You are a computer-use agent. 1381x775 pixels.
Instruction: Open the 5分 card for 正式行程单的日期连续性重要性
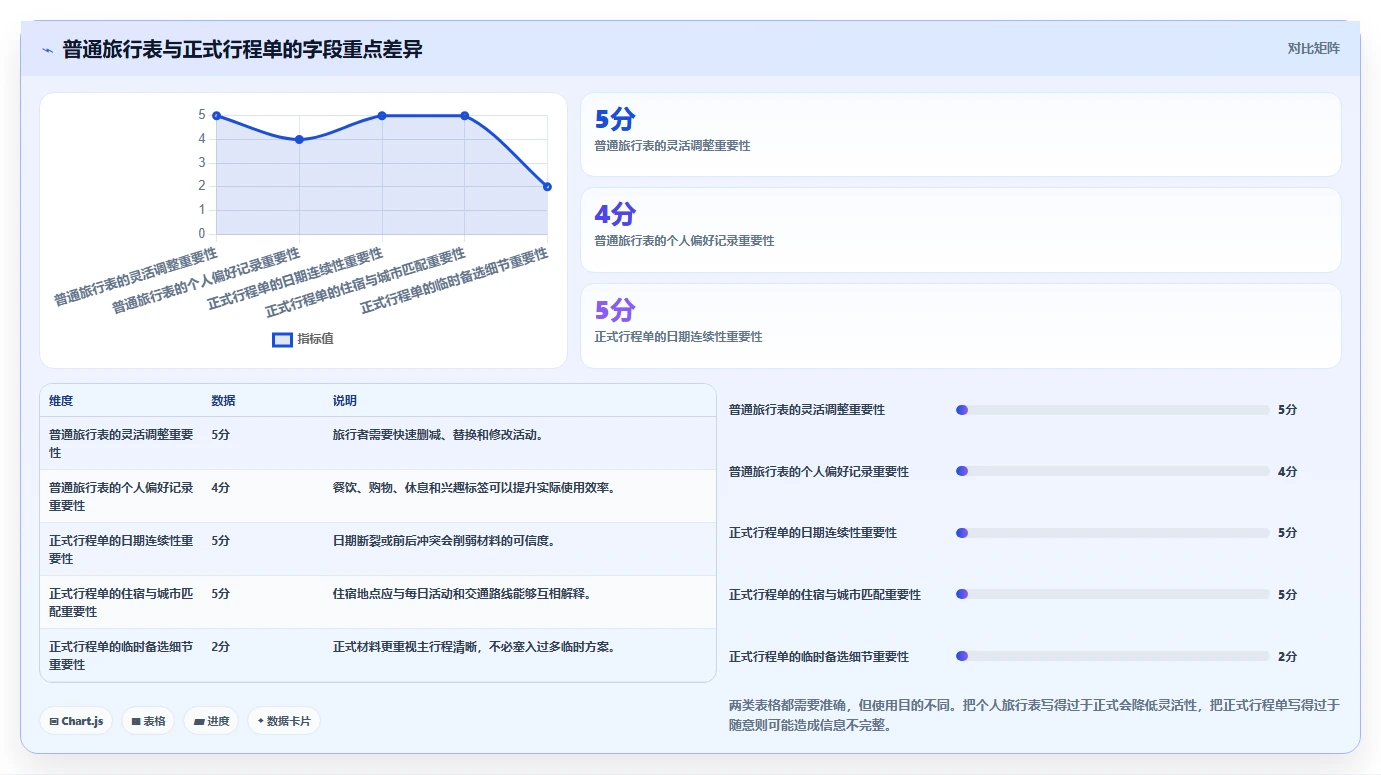(x=960, y=326)
